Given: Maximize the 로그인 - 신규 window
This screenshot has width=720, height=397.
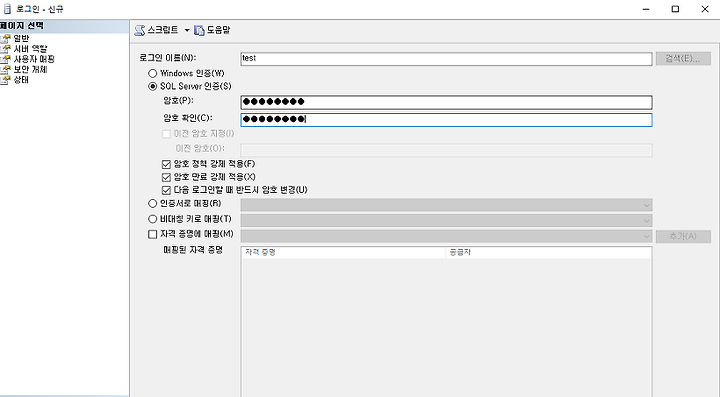Looking at the screenshot, I should pos(675,9).
